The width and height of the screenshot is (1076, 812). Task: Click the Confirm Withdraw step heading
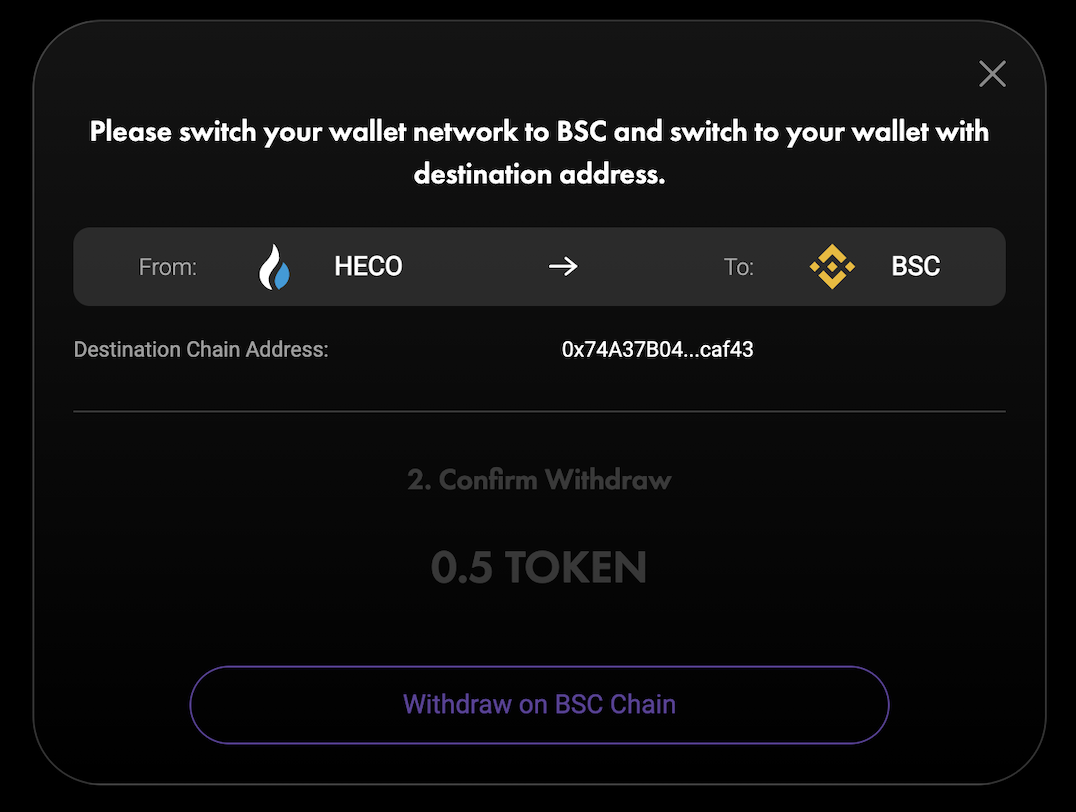[539, 479]
